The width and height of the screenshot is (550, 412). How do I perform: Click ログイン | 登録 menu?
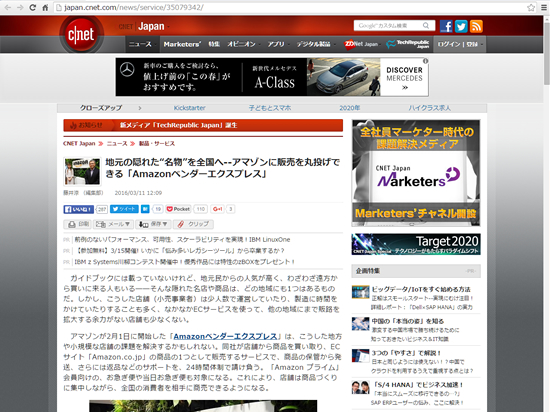(459, 44)
